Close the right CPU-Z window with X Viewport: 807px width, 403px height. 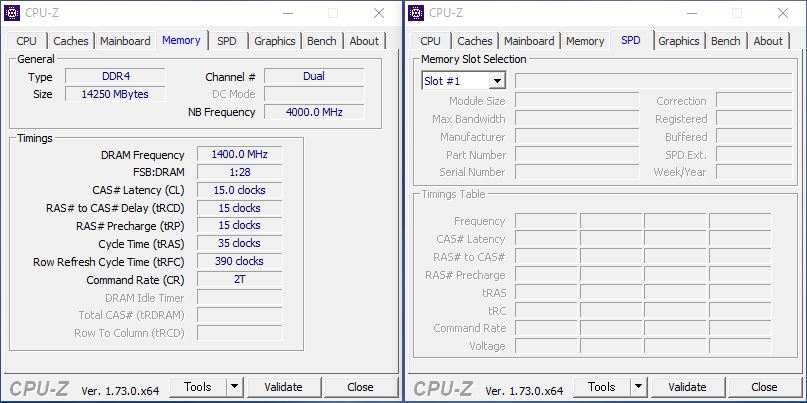pos(783,13)
